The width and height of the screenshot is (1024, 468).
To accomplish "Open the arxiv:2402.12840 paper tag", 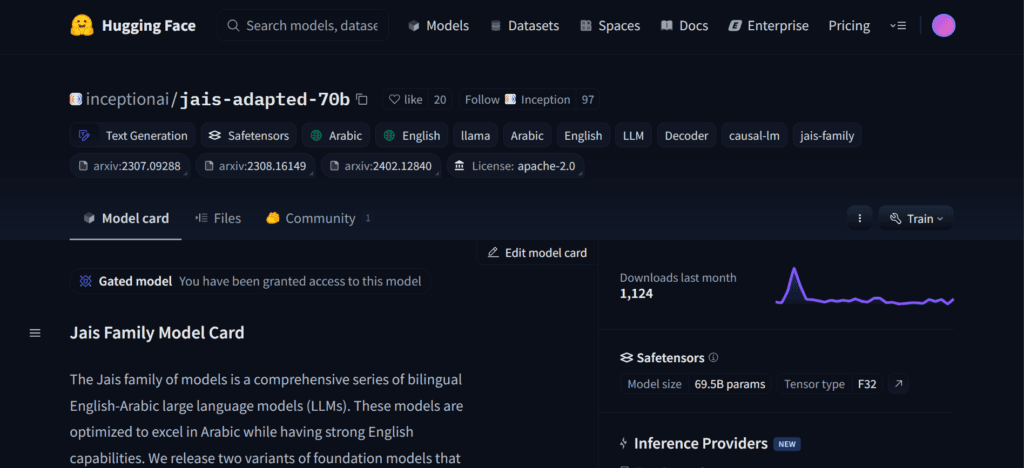I will click(x=381, y=166).
